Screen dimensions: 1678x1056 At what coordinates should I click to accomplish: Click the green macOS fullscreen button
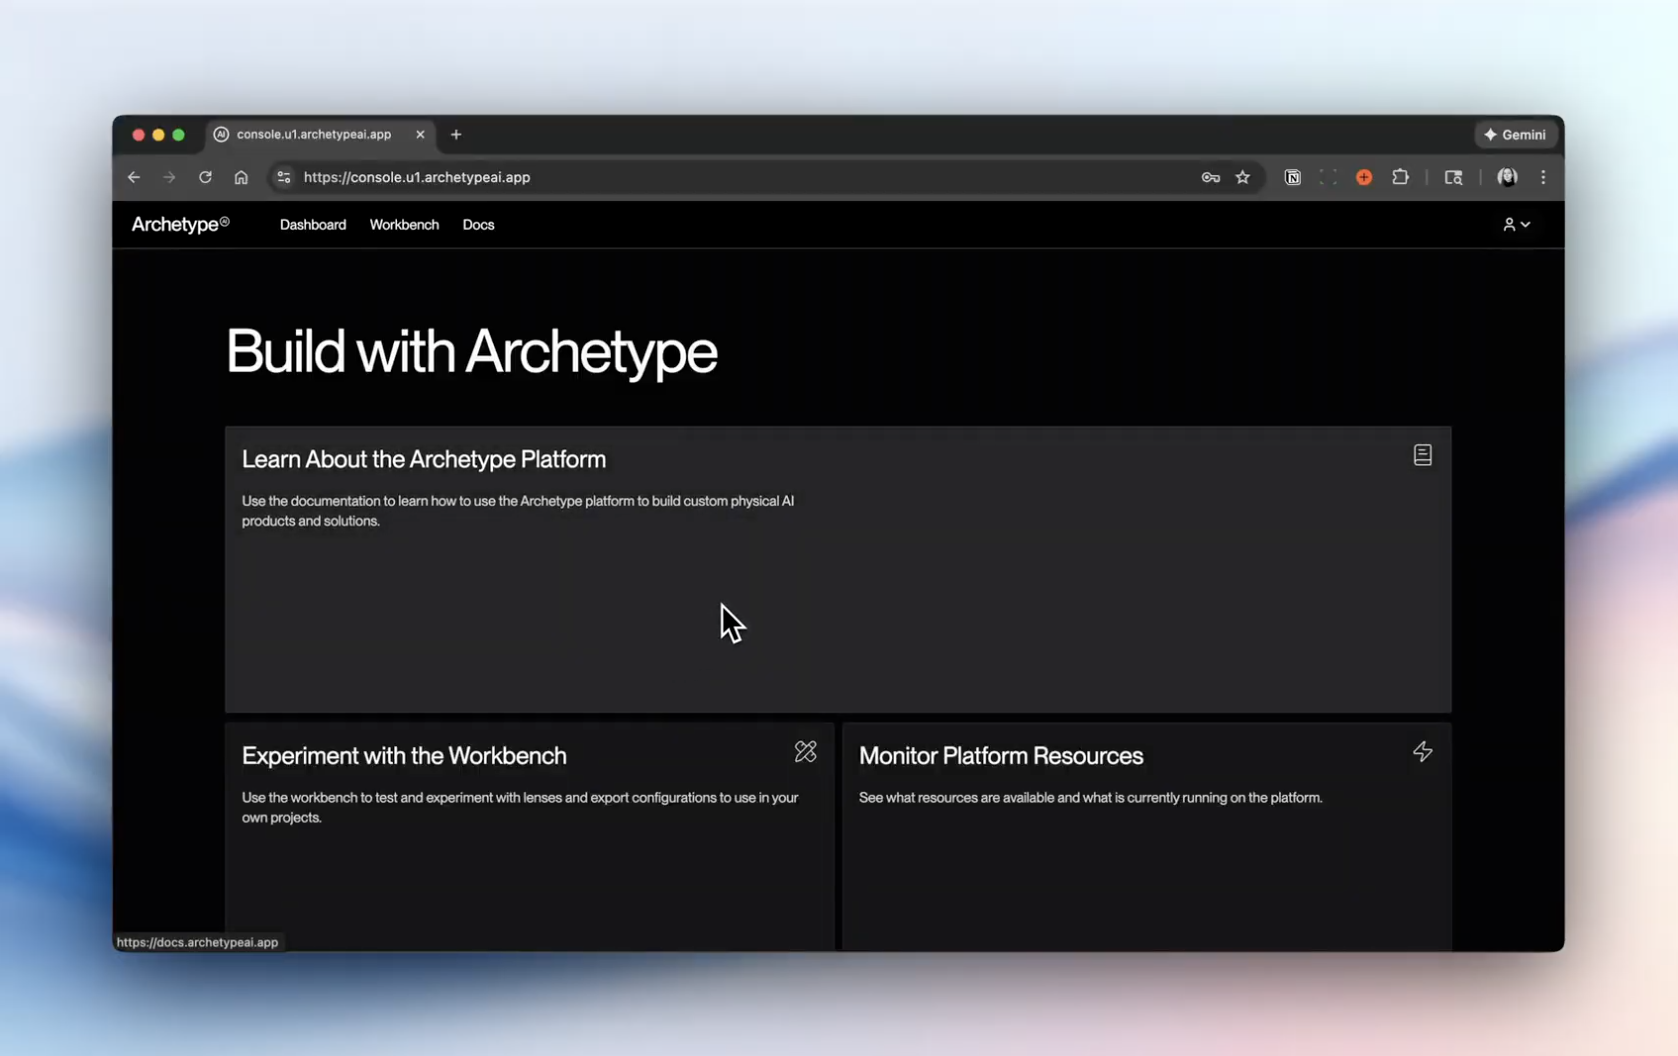(x=178, y=134)
